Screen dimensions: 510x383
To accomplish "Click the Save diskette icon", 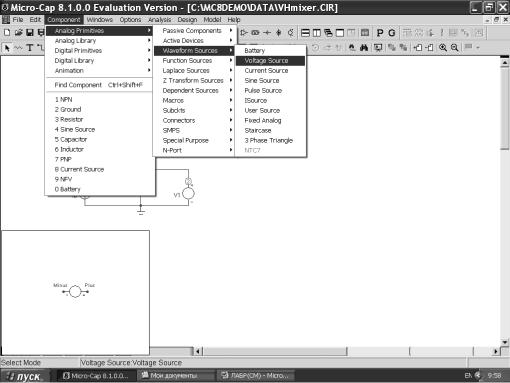I will (30, 33).
